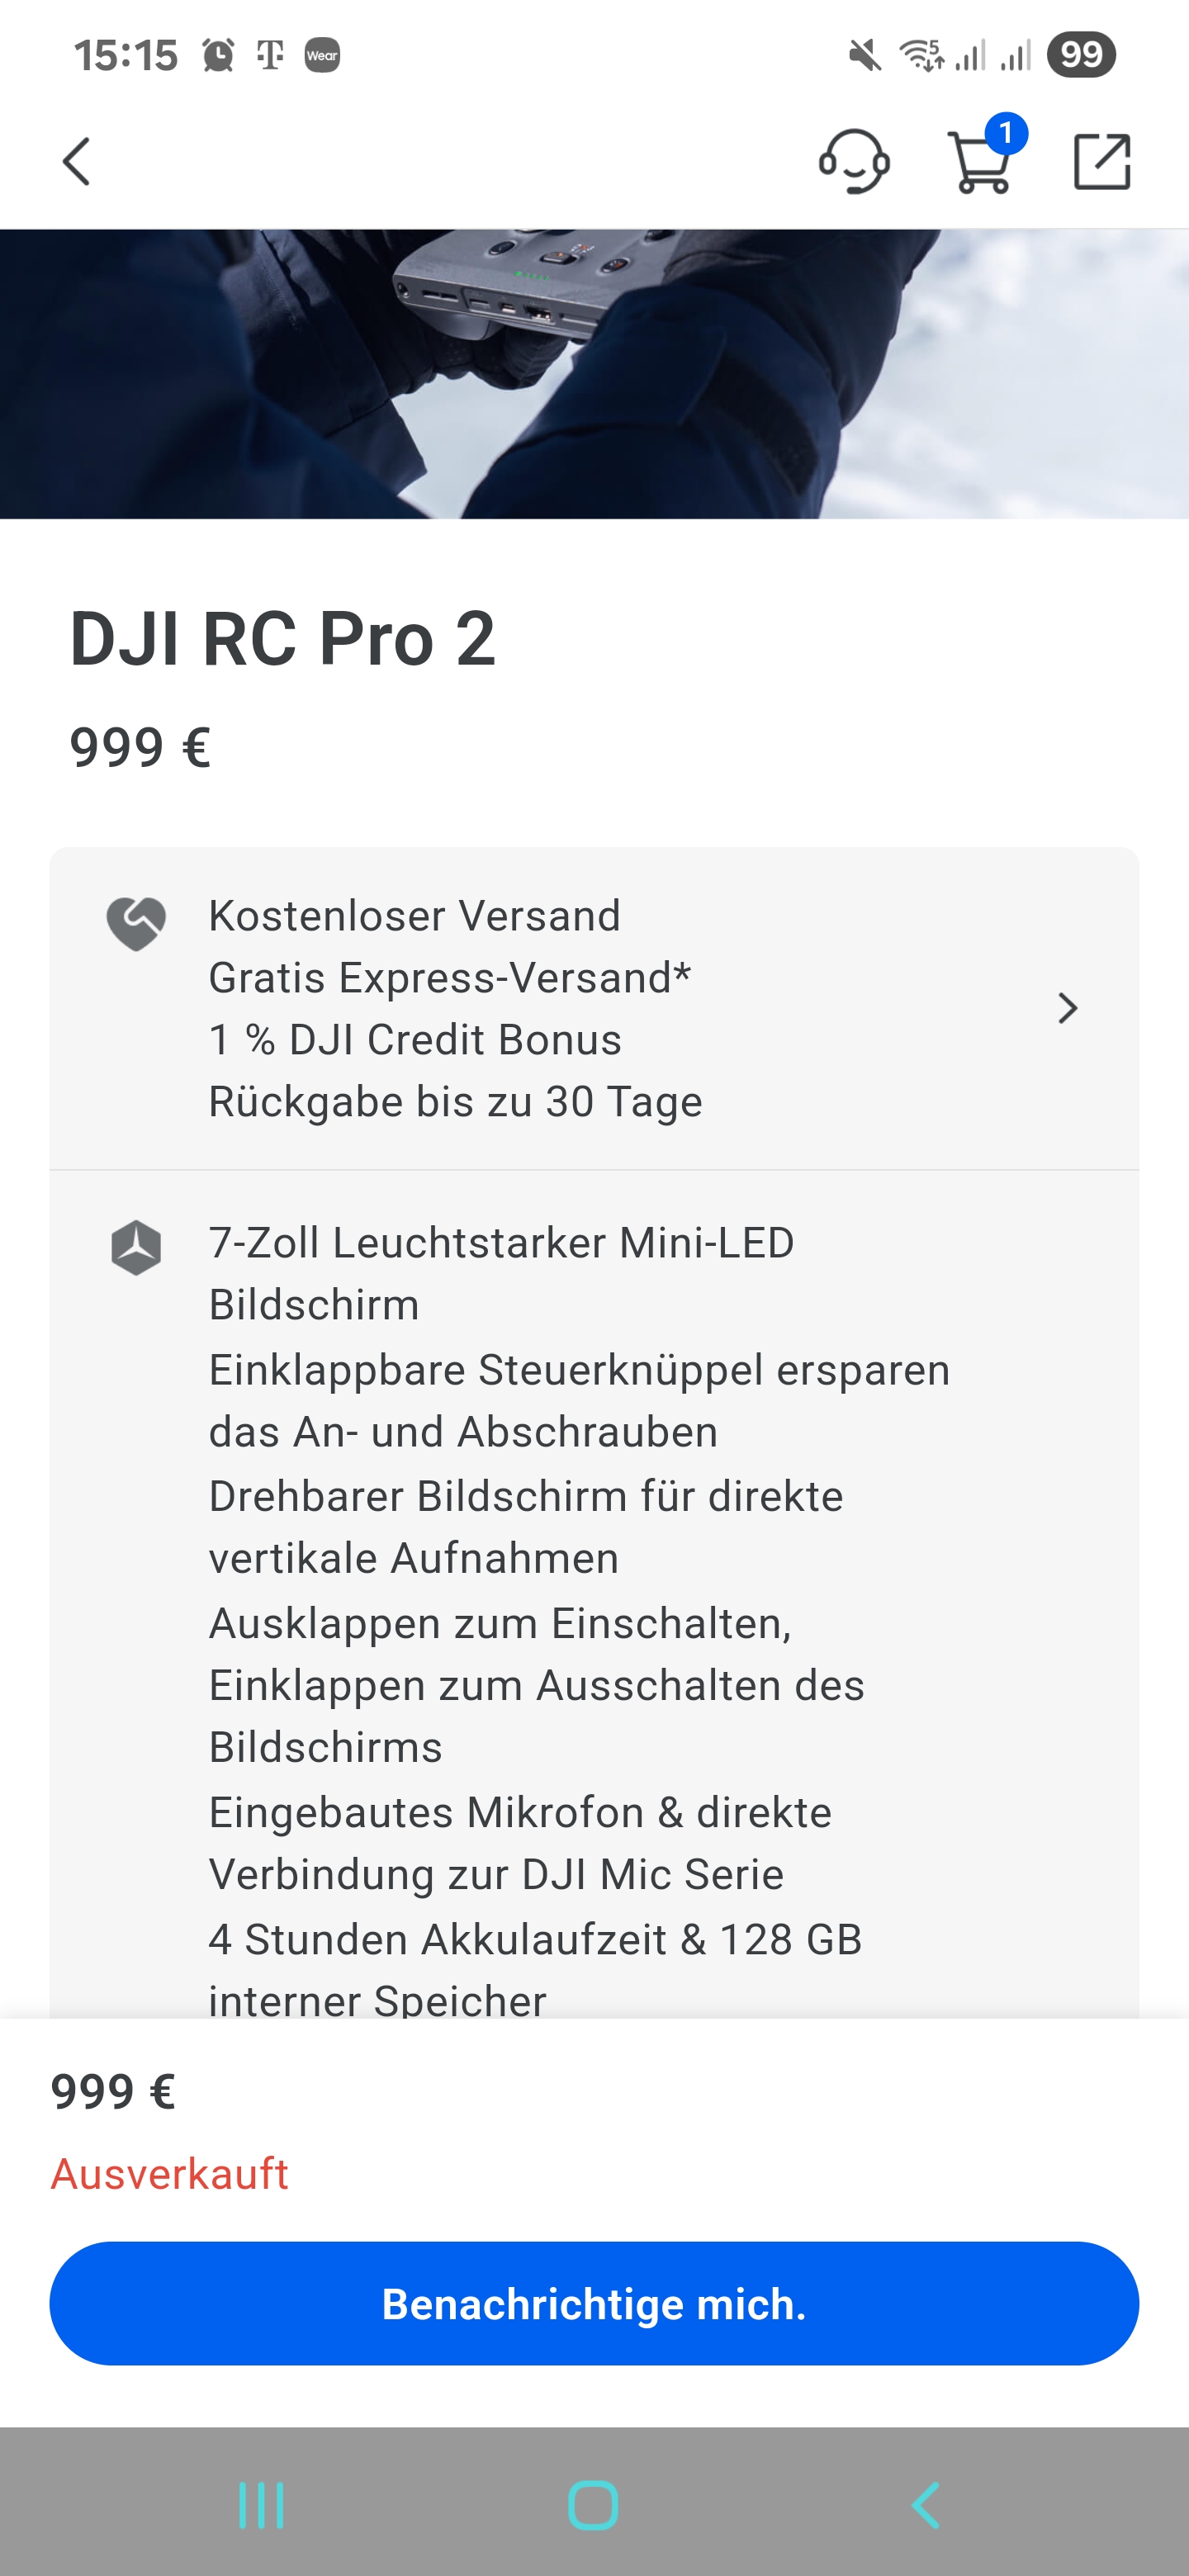1189x2576 pixels.
Task: Tap the DJI product highlights icon
Action: (136, 1247)
